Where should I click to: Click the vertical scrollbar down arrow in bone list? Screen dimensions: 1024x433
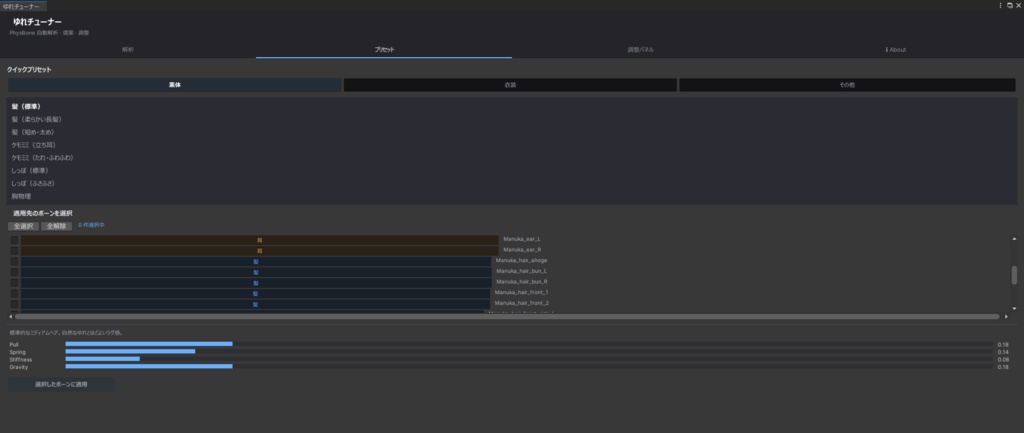tap(1014, 308)
